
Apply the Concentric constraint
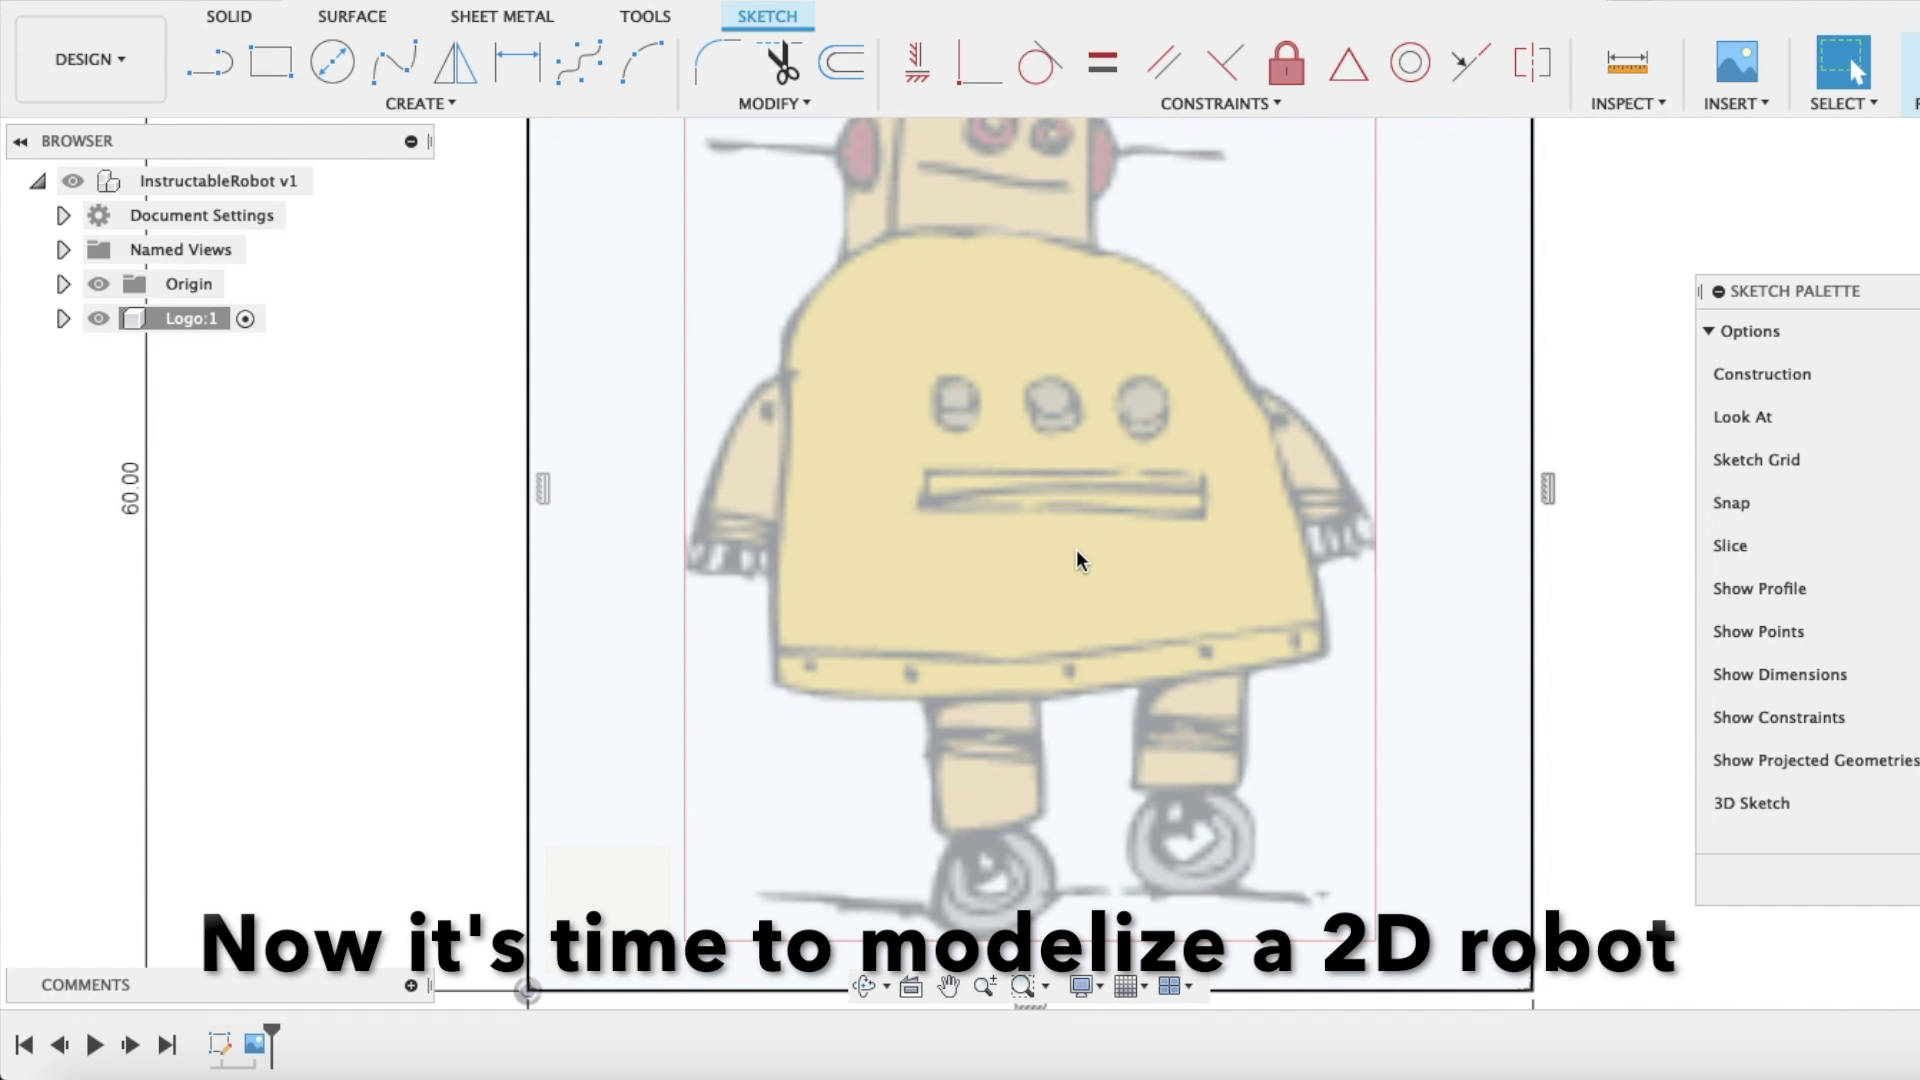(x=1410, y=62)
